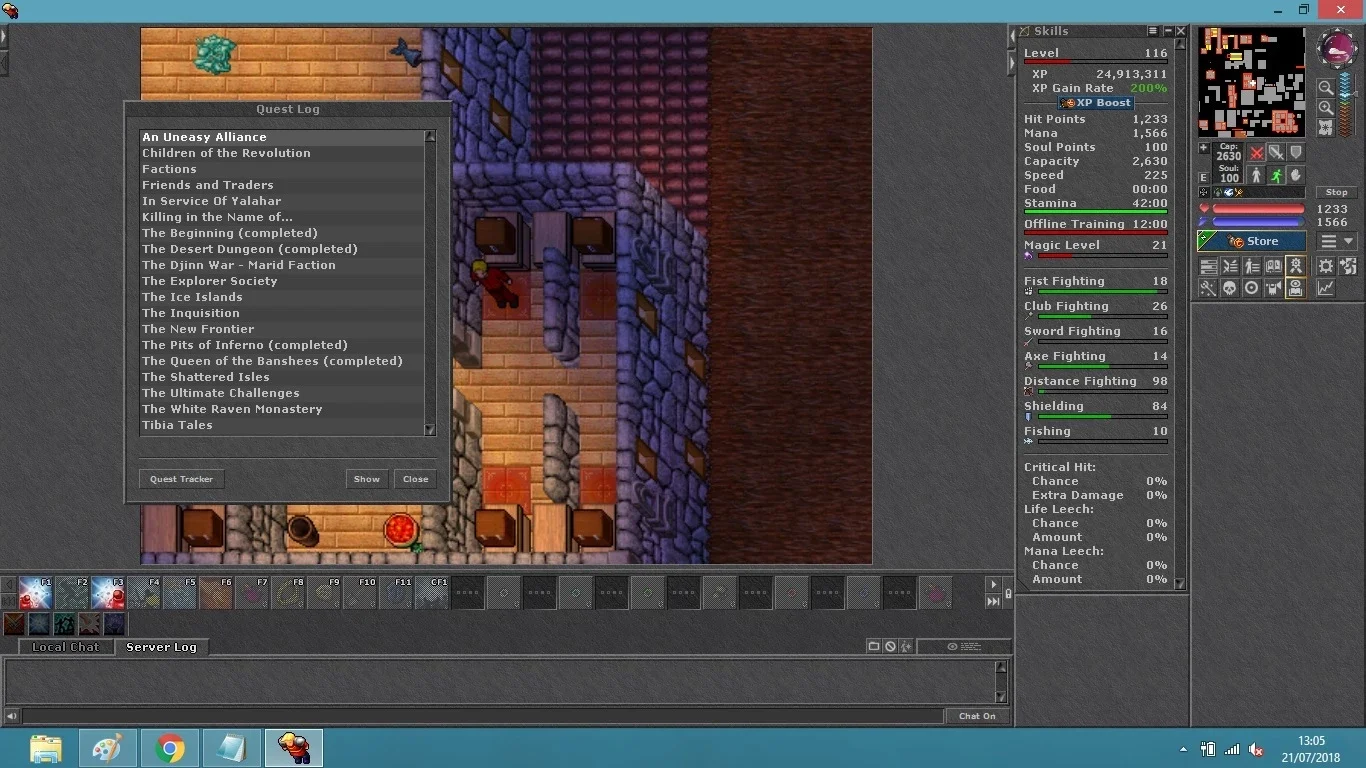Open the crossed-swords battle list icon
Viewport: 1366px width, 768px height.
click(x=1229, y=266)
